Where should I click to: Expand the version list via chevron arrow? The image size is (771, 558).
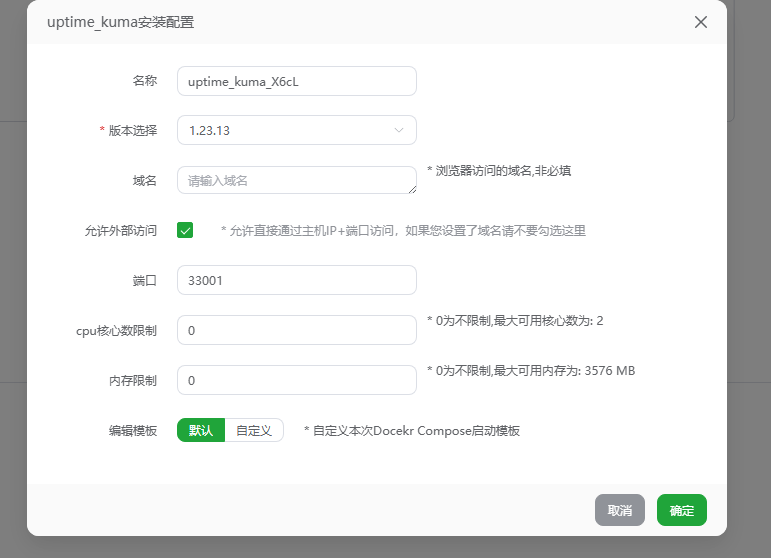point(399,130)
